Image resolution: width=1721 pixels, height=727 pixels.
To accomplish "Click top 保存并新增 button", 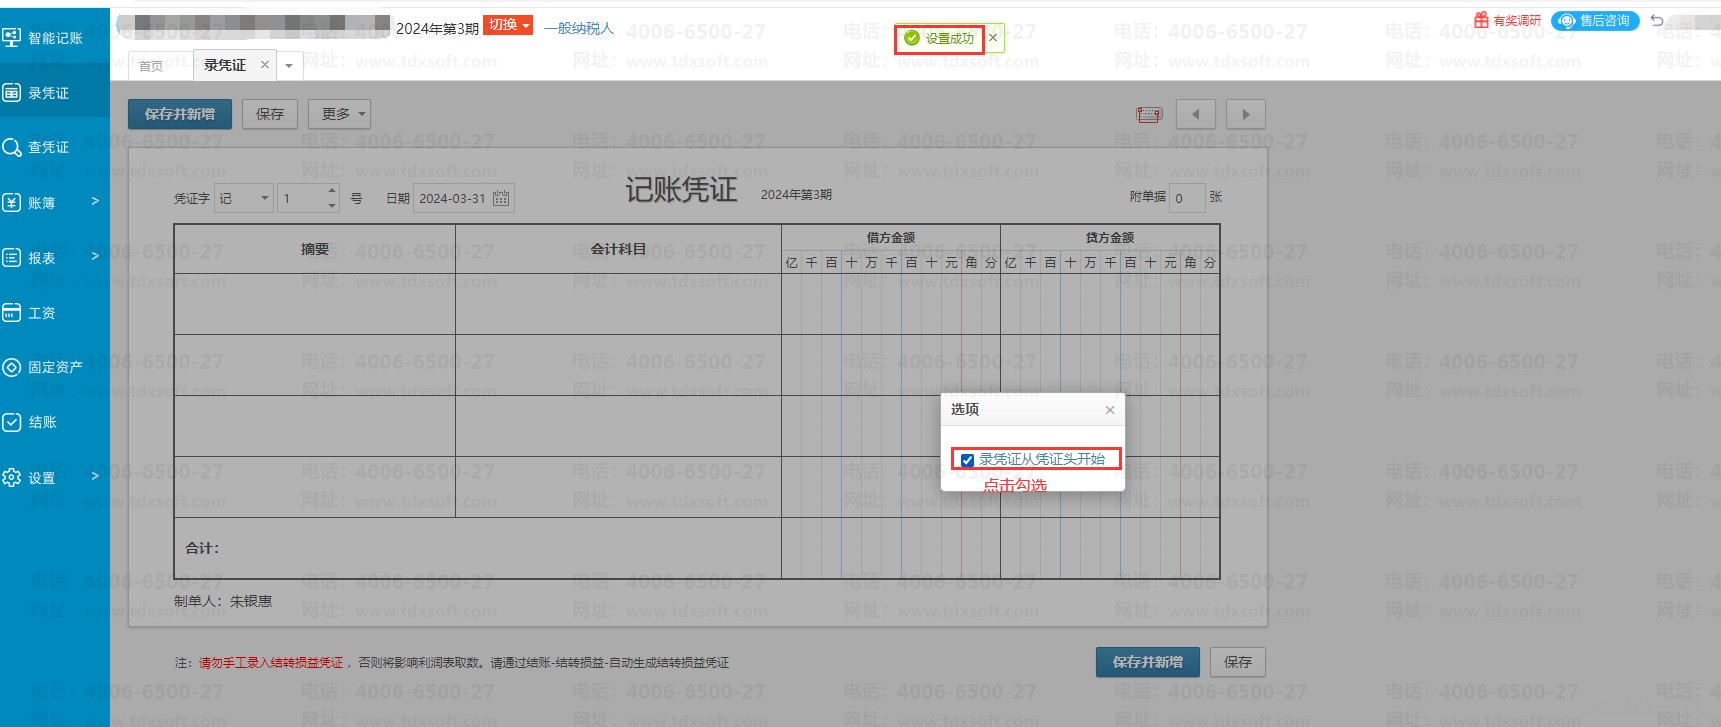I will pyautogui.click(x=179, y=114).
